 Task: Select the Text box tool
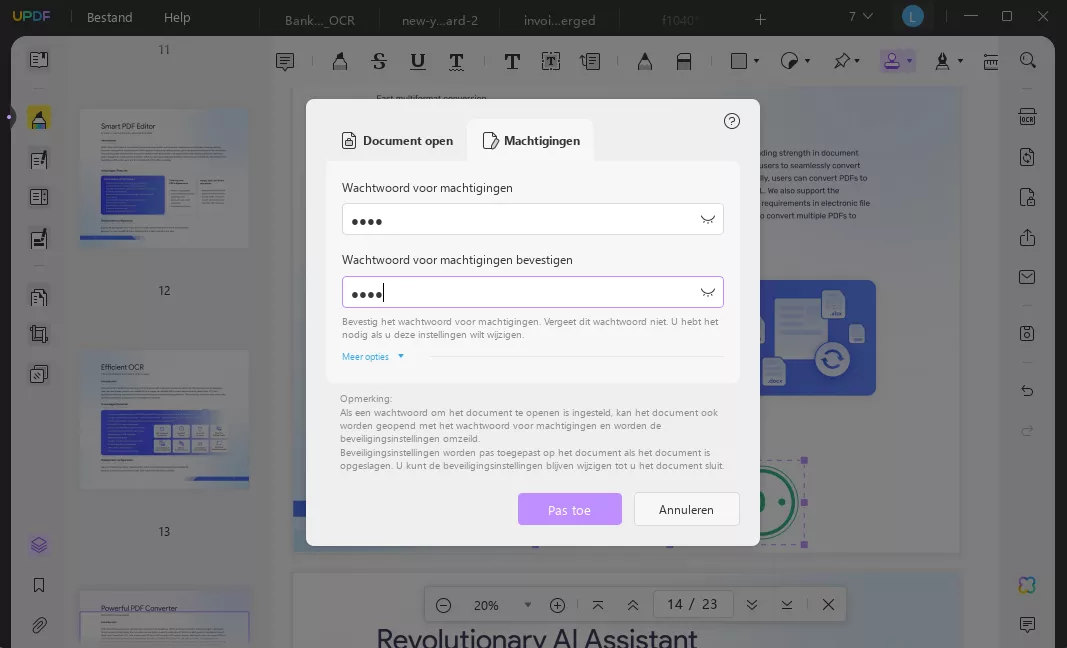pos(551,61)
